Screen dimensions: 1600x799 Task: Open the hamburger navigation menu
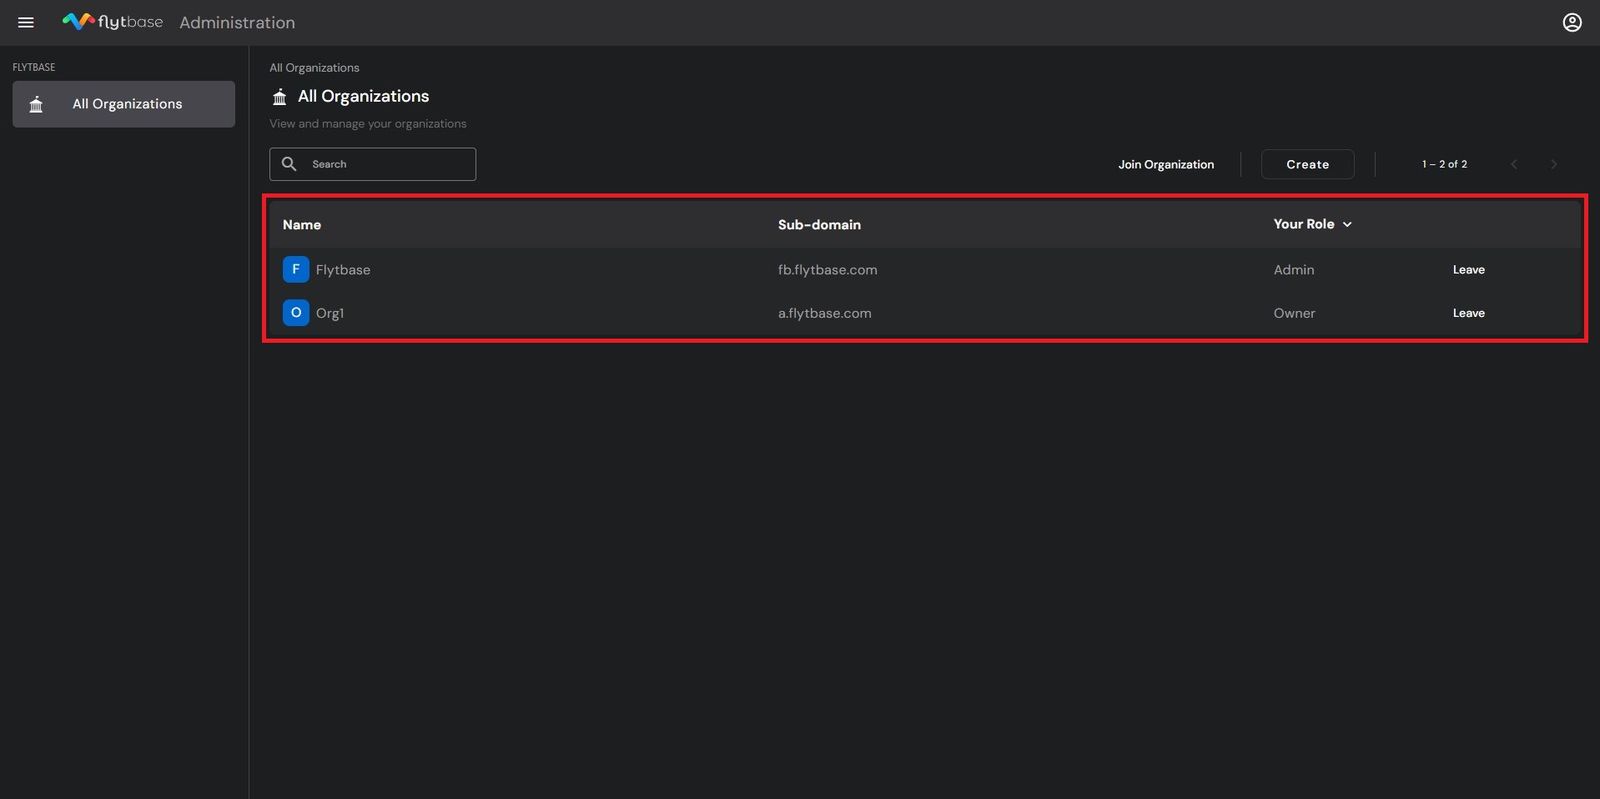pos(26,22)
